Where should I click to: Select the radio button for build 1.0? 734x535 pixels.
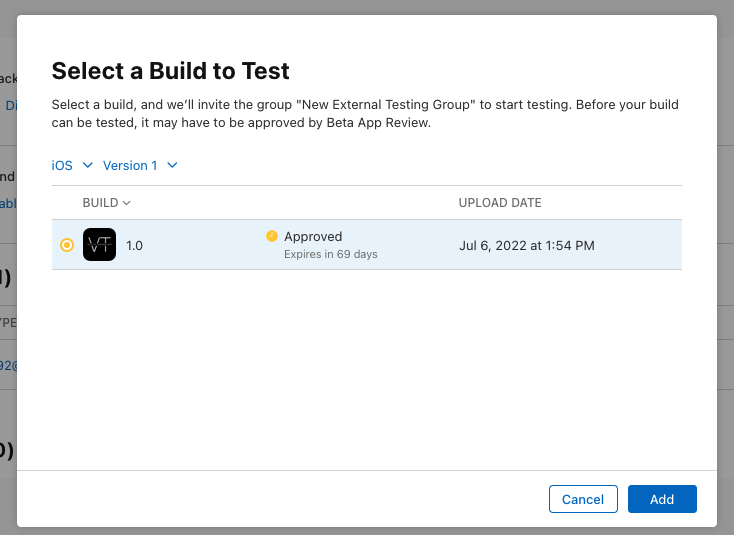point(67,245)
